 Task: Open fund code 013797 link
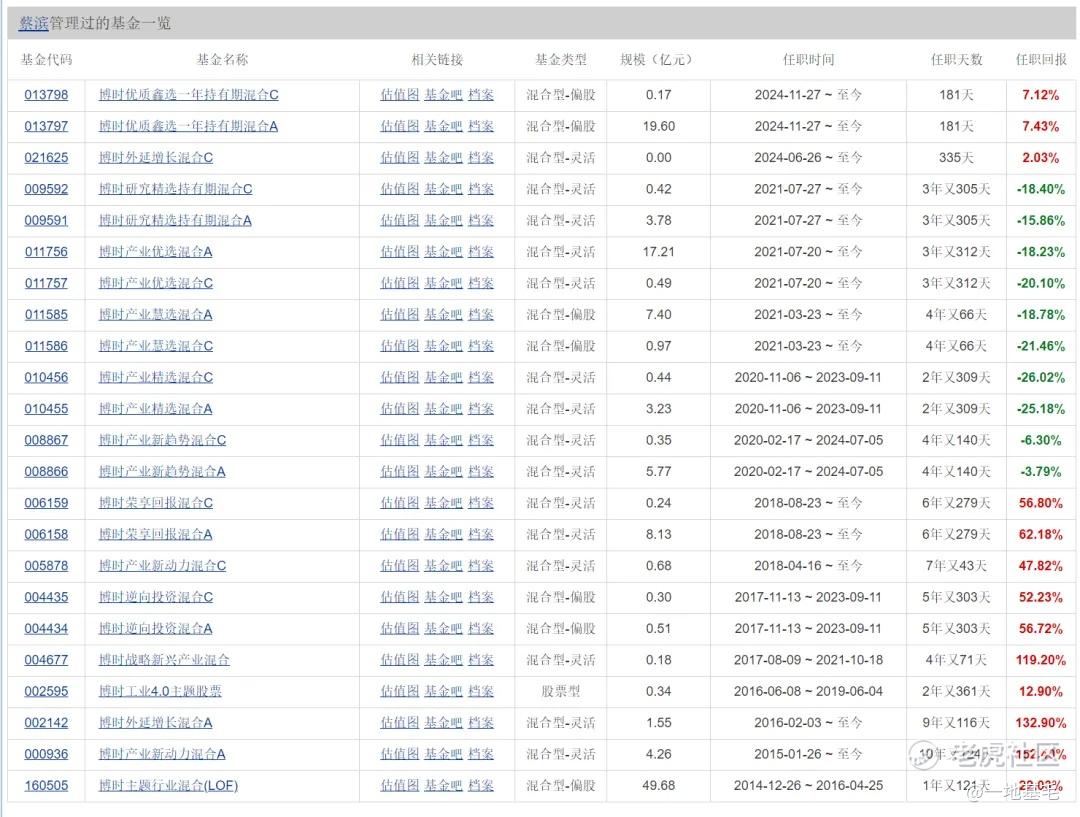coord(46,126)
